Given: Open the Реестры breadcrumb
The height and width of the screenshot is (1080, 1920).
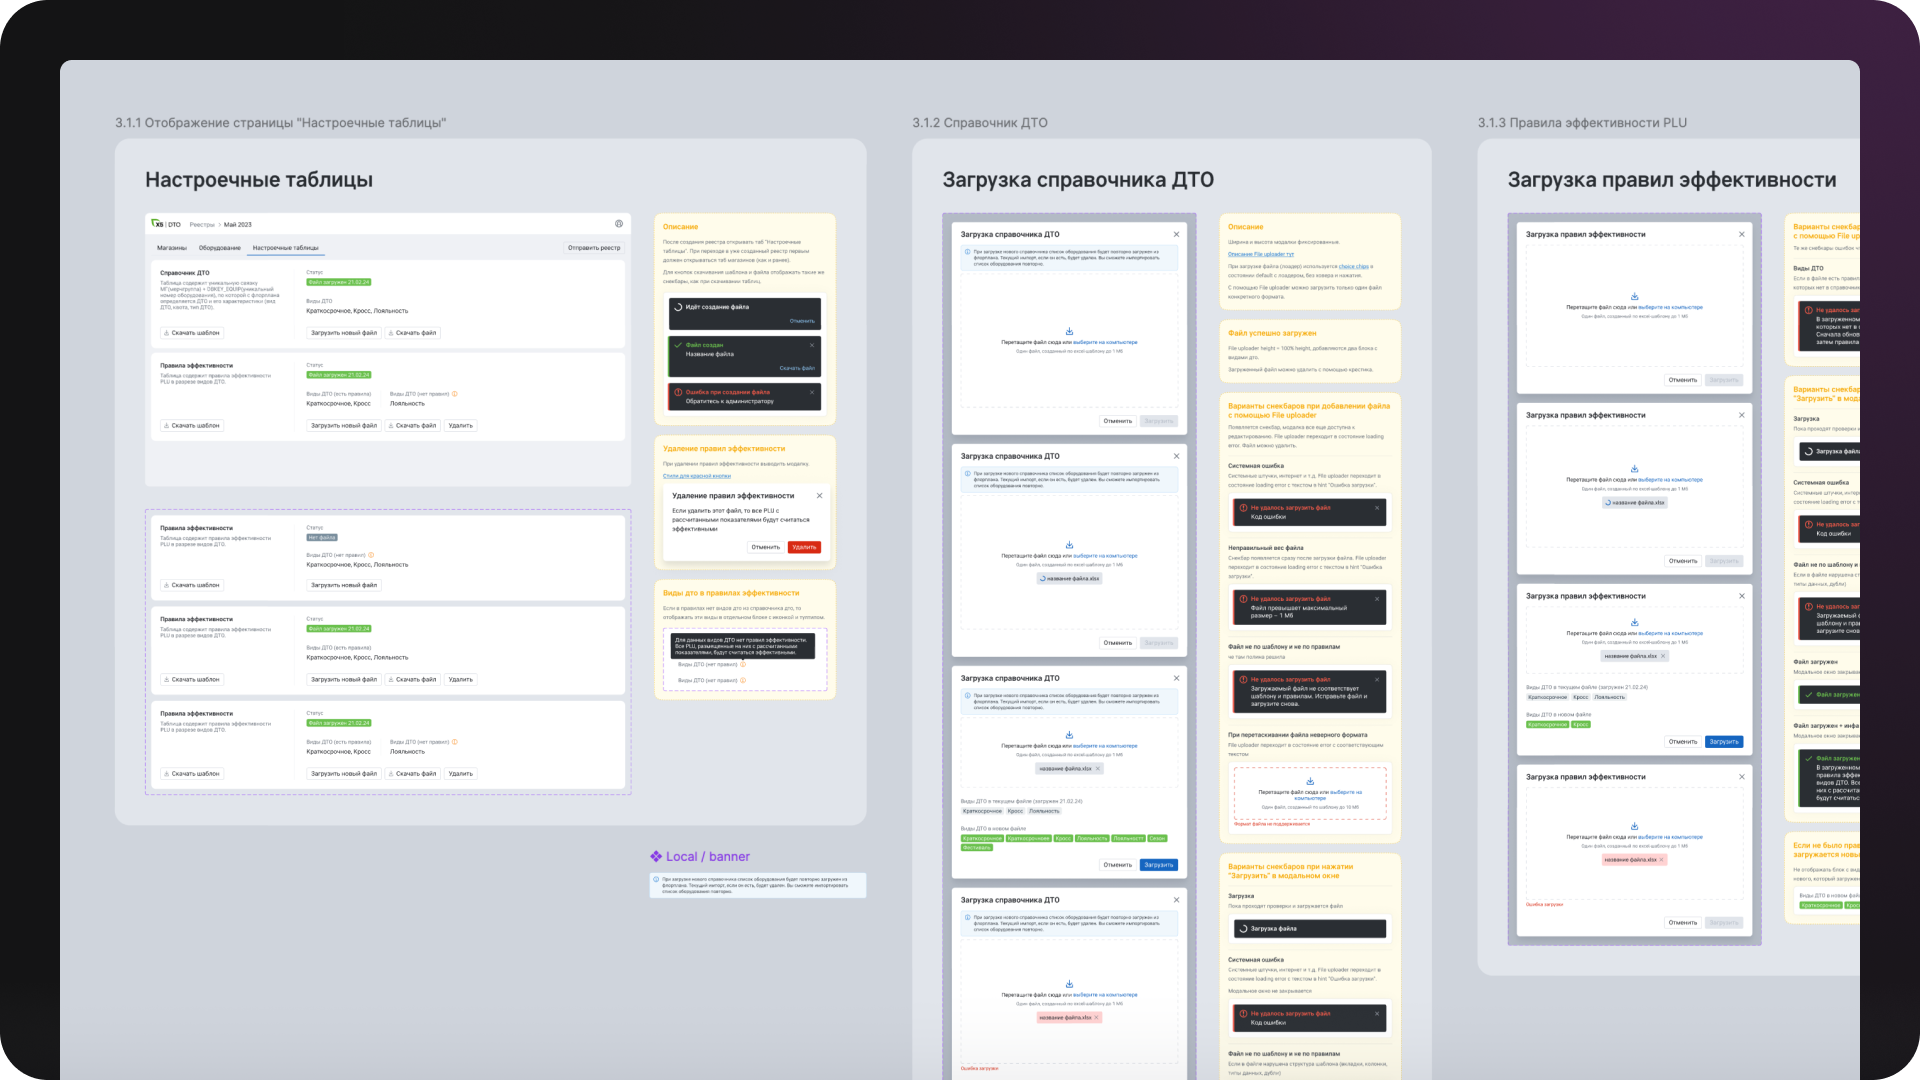Looking at the screenshot, I should (x=202, y=225).
